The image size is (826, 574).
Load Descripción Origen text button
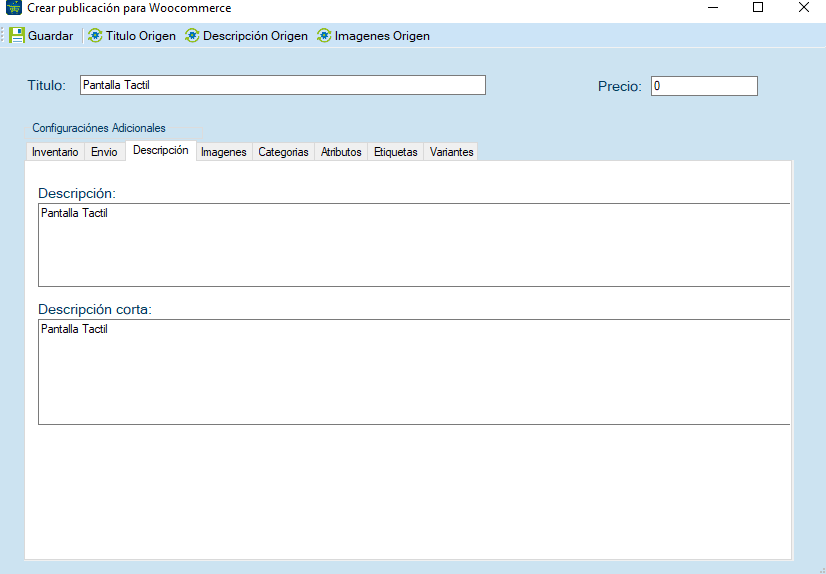[x=255, y=36]
